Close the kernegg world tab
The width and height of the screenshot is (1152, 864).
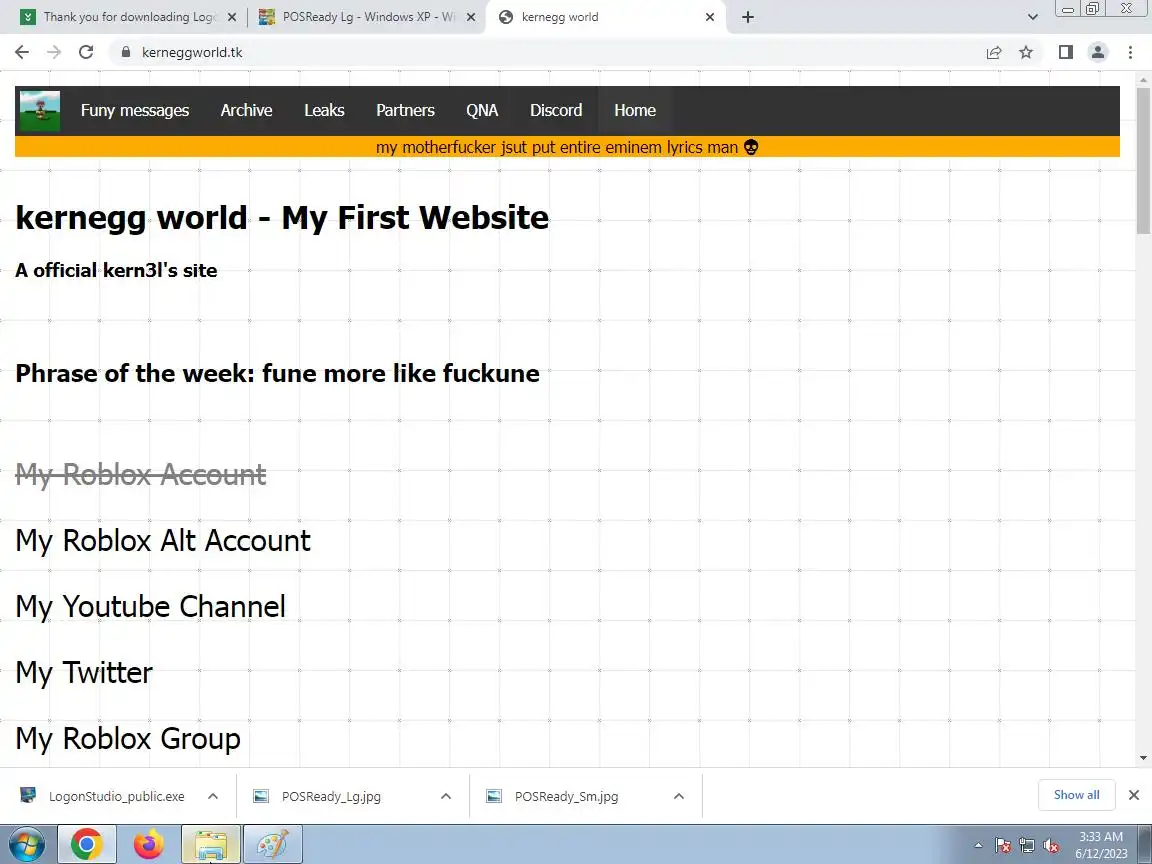710,17
